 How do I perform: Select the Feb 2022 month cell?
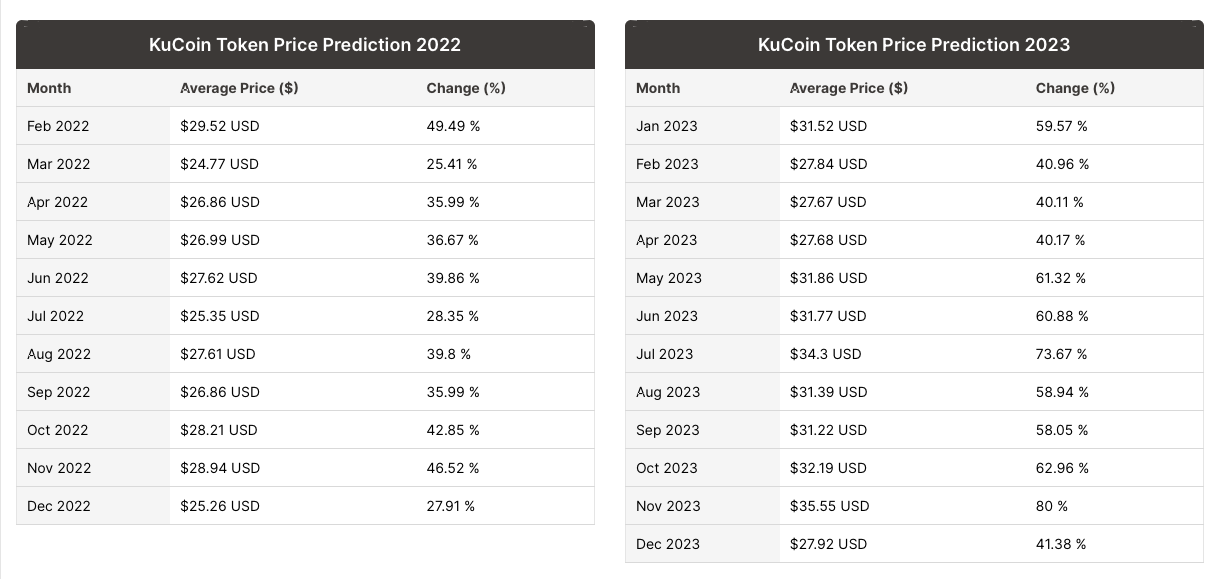click(x=58, y=126)
